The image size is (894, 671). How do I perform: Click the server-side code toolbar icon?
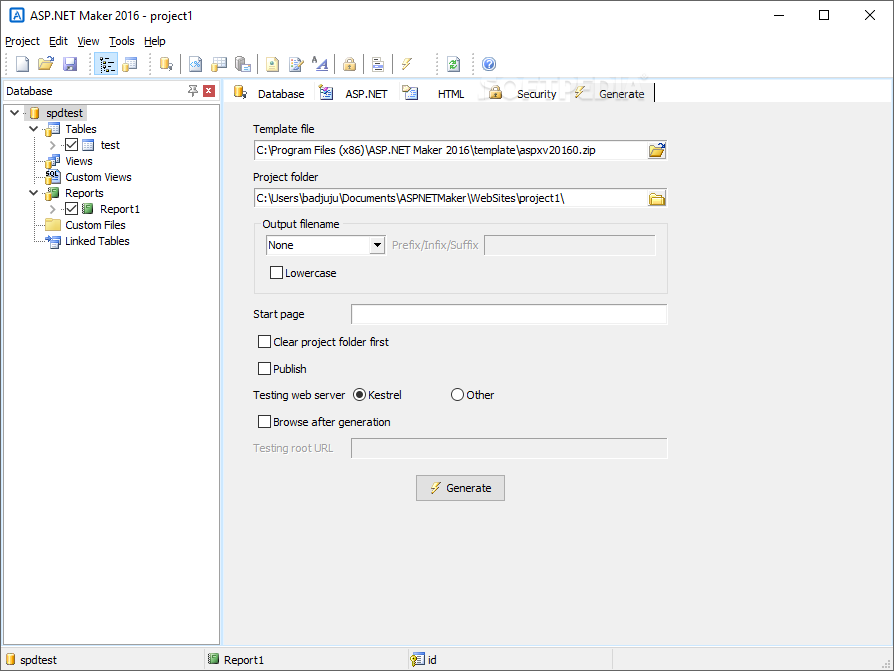[195, 64]
